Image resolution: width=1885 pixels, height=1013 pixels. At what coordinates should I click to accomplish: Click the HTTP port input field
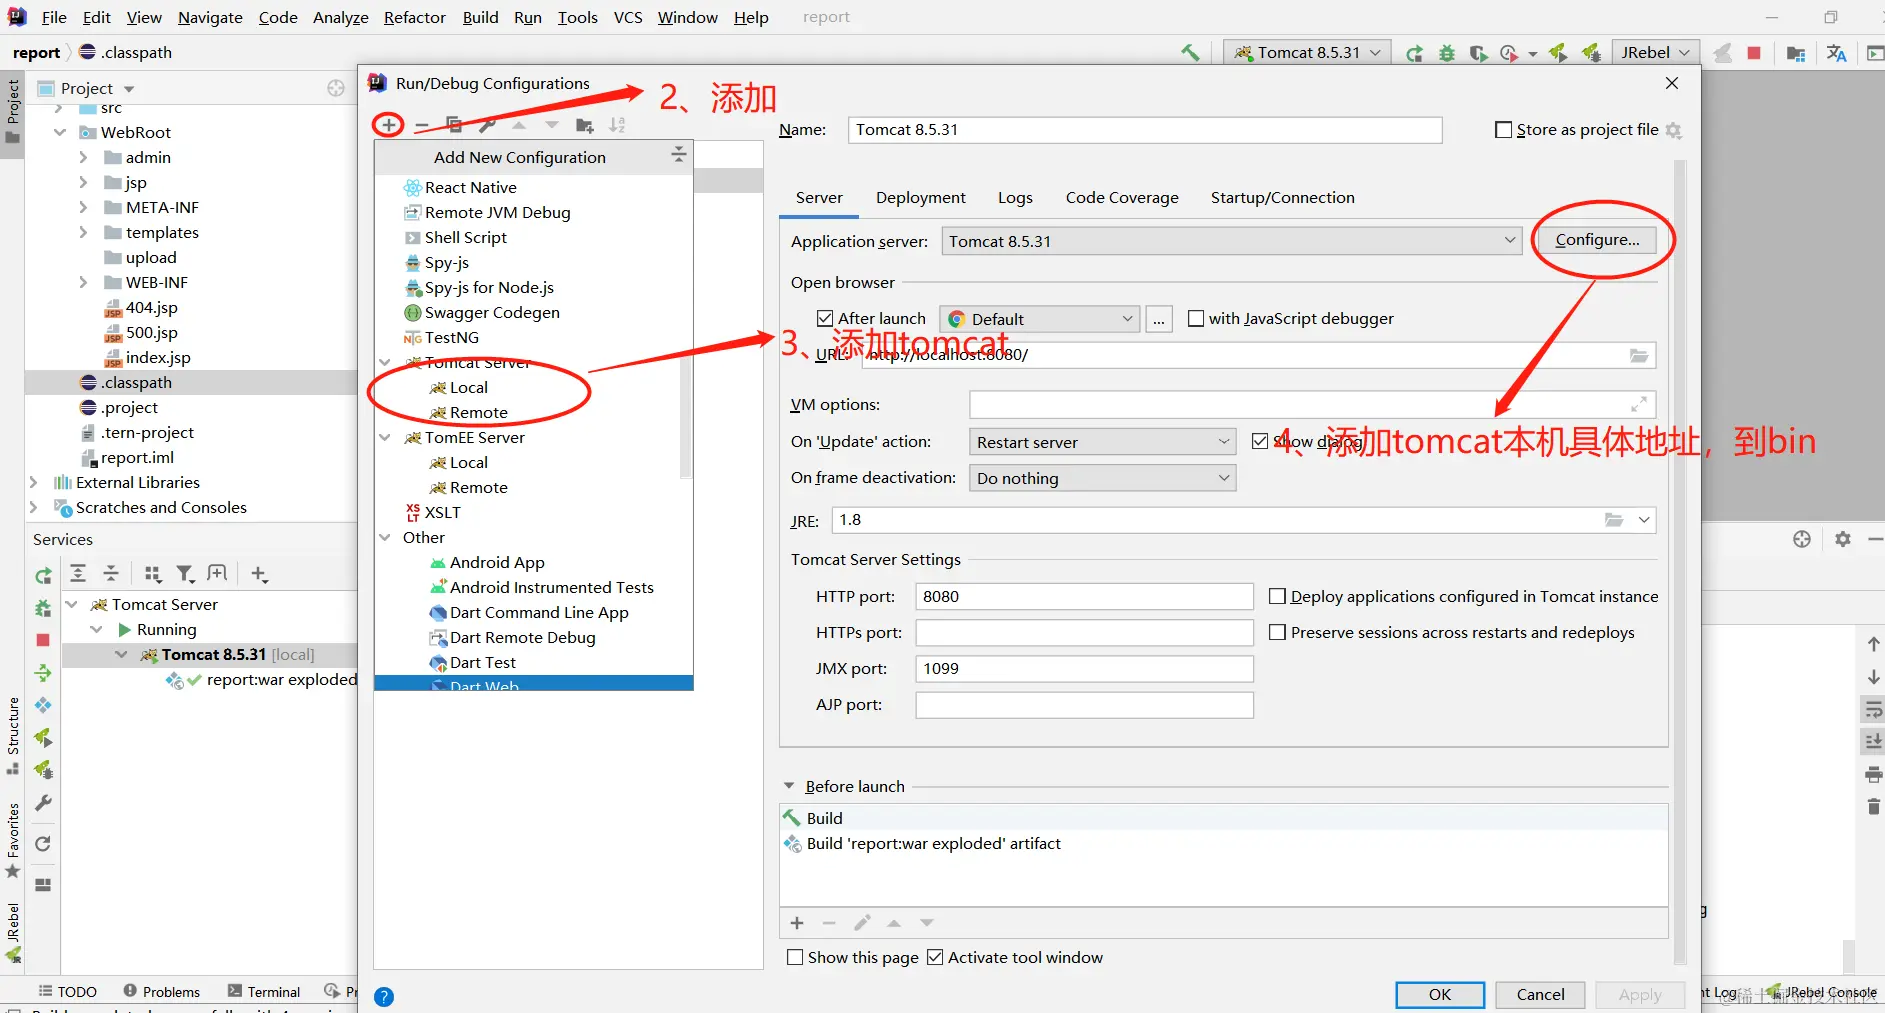1084,596
